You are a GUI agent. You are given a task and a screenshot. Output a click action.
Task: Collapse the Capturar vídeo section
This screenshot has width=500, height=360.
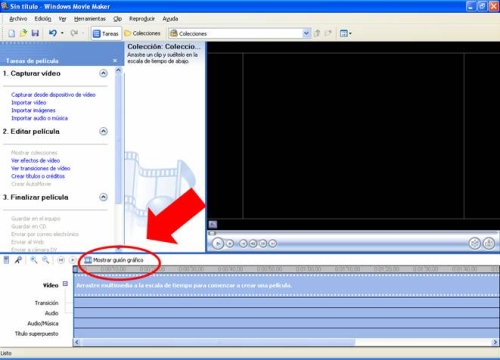pos(104,73)
